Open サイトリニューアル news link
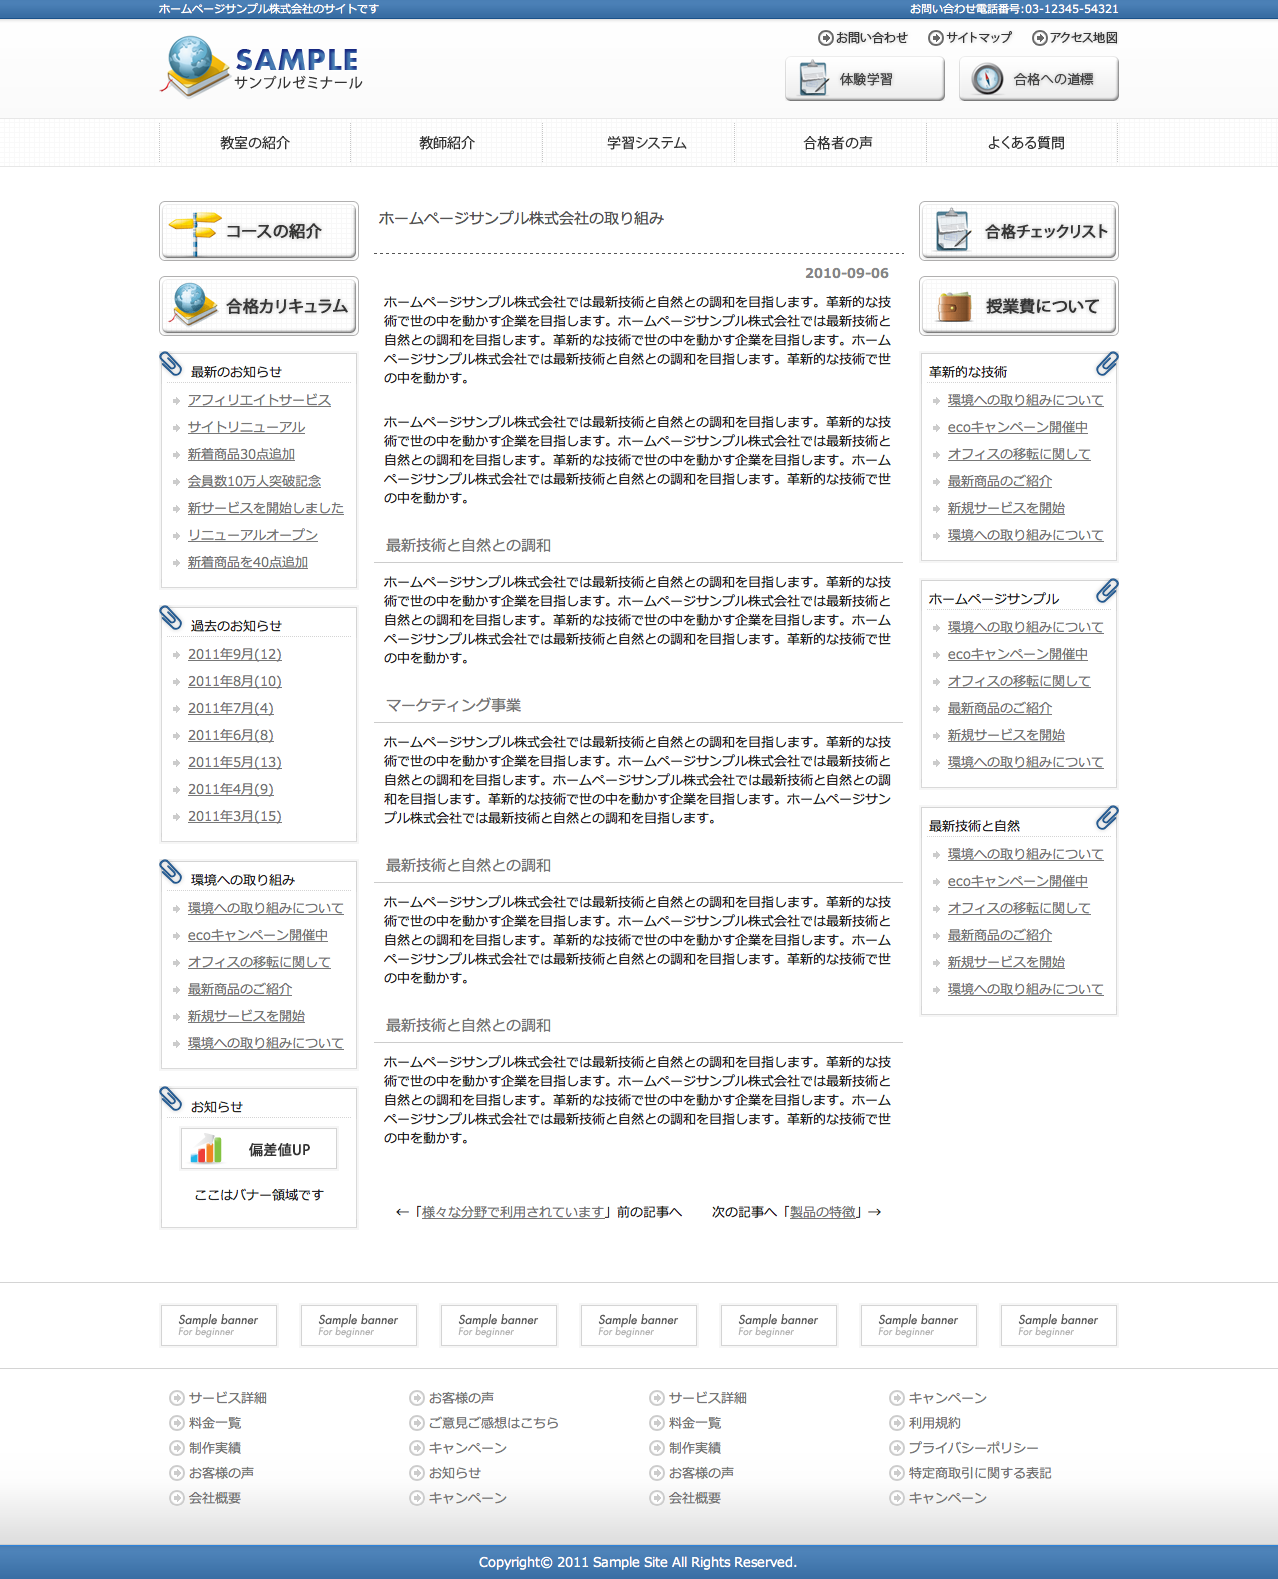This screenshot has height=1579, width=1278. (246, 427)
